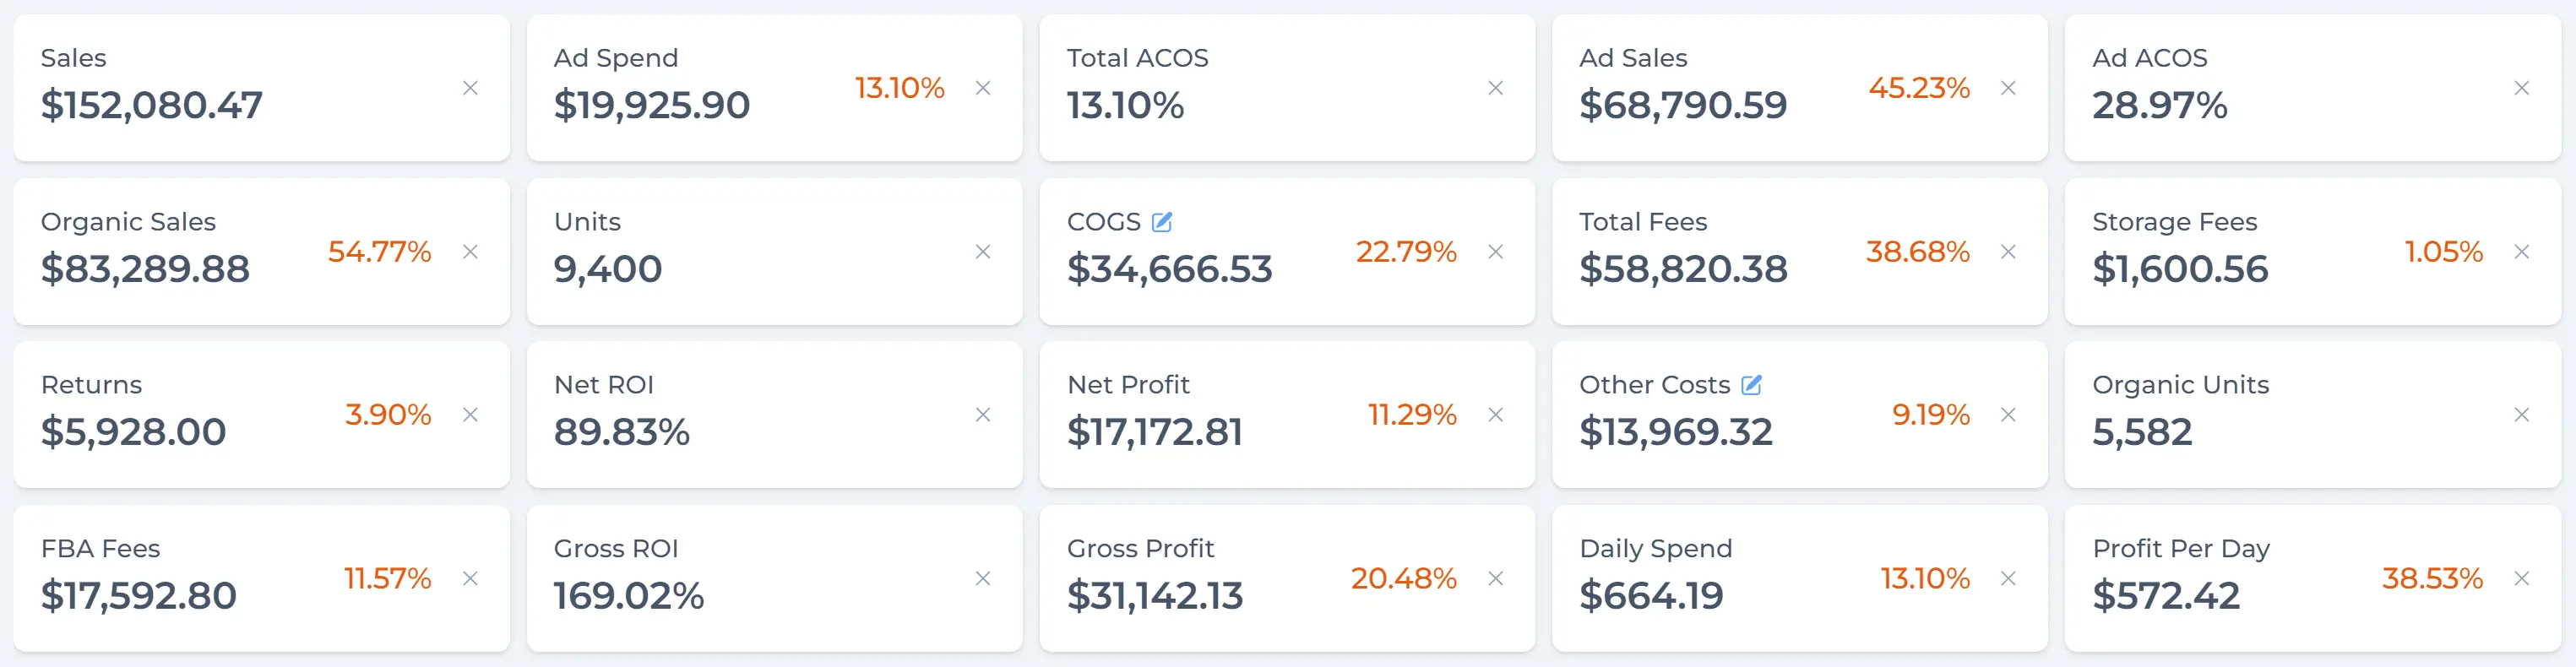Remove the Net Profit tile
The image size is (2576, 667).
coord(1495,415)
